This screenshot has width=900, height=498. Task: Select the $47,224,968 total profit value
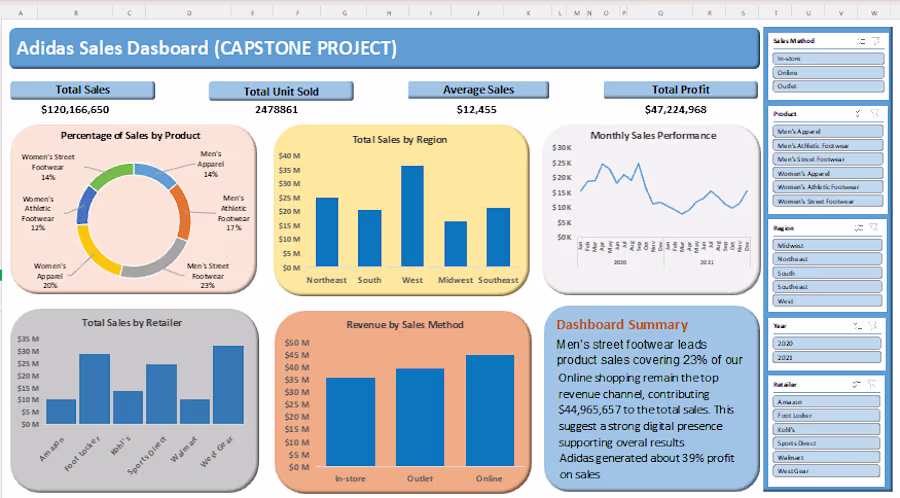click(x=676, y=110)
